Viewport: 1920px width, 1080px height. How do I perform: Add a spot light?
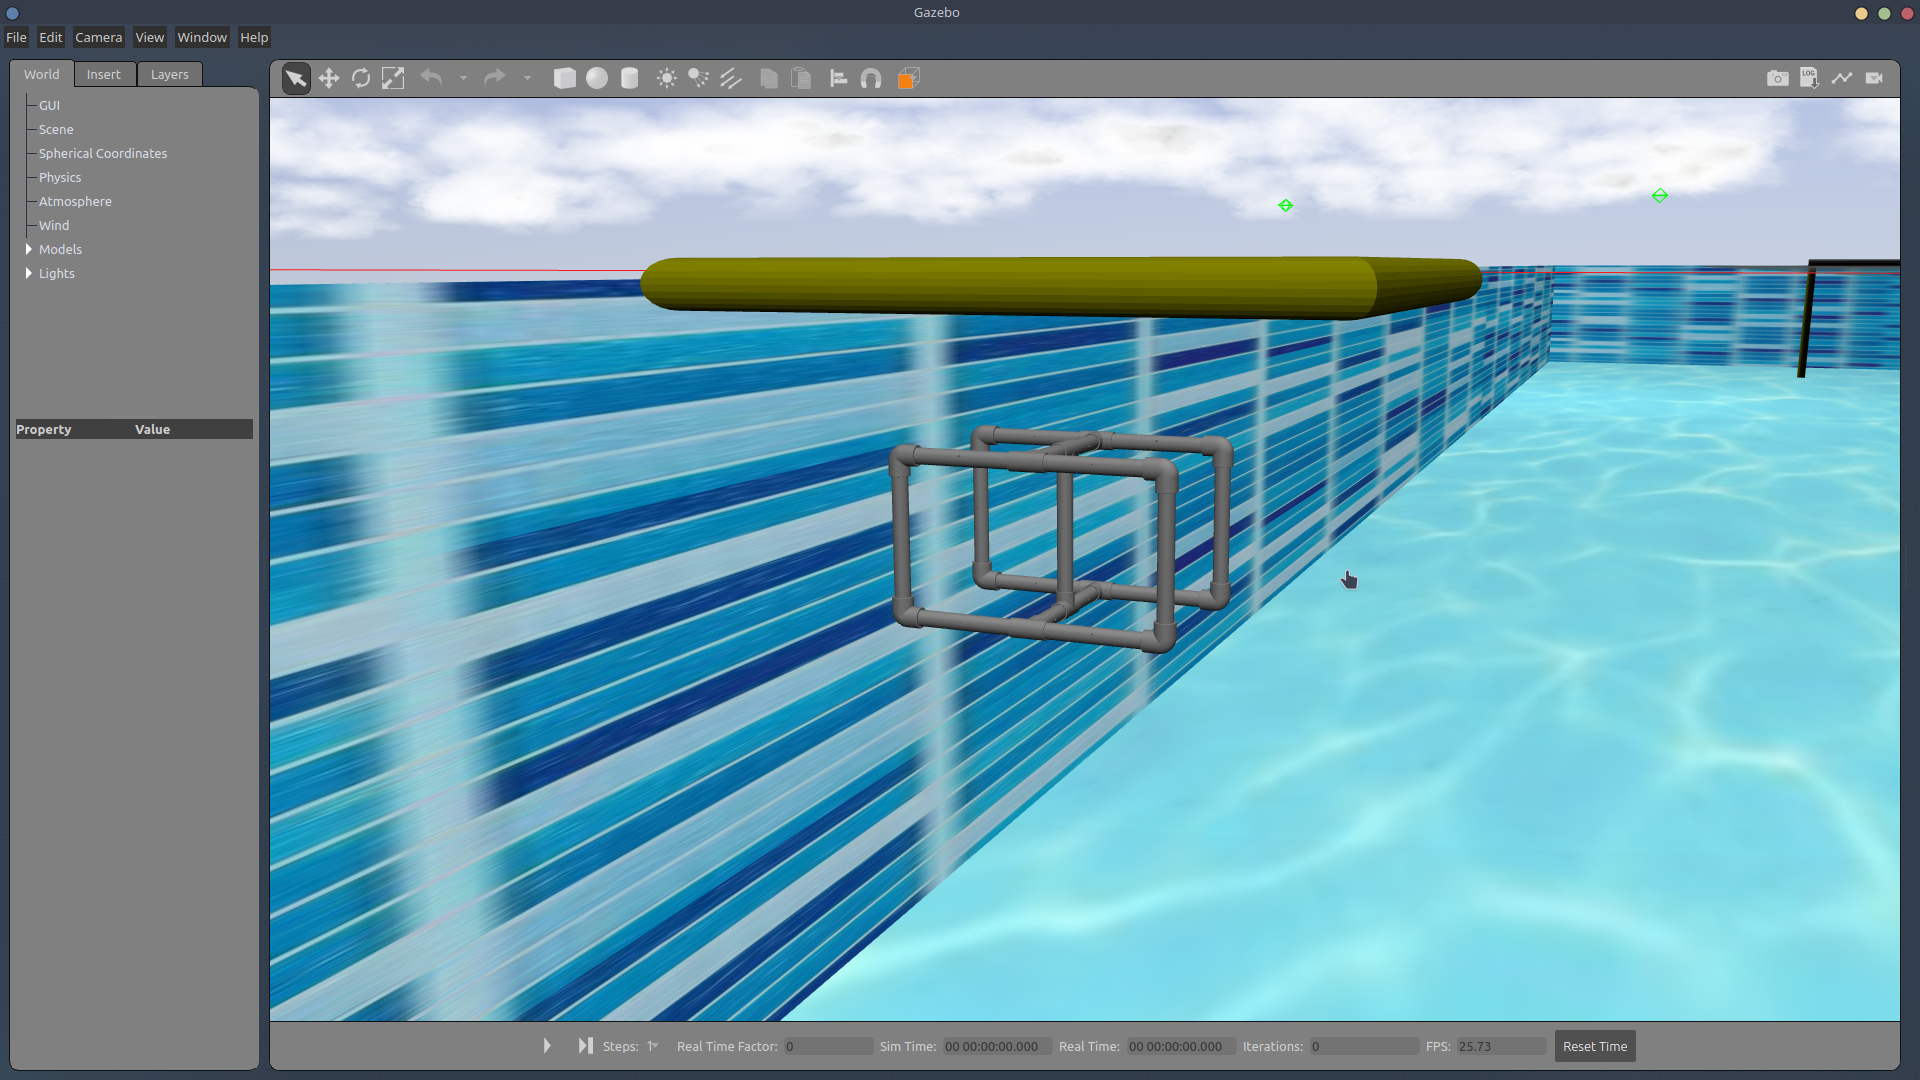click(x=699, y=78)
